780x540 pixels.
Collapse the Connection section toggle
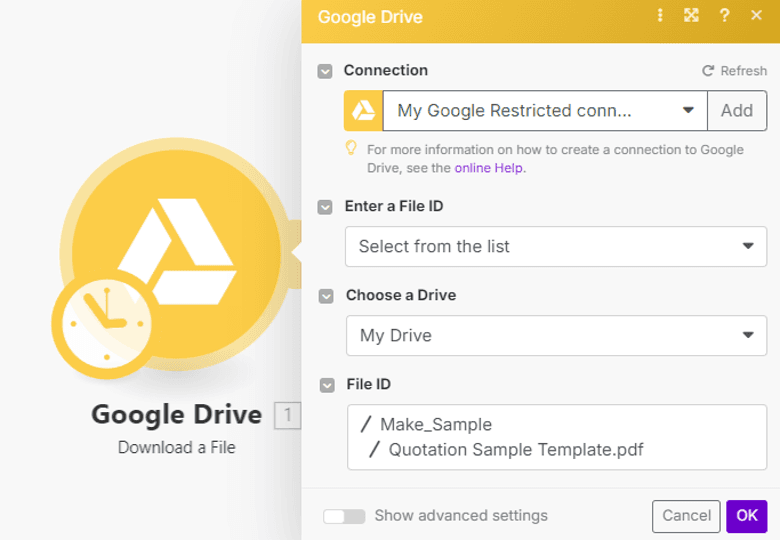point(325,71)
